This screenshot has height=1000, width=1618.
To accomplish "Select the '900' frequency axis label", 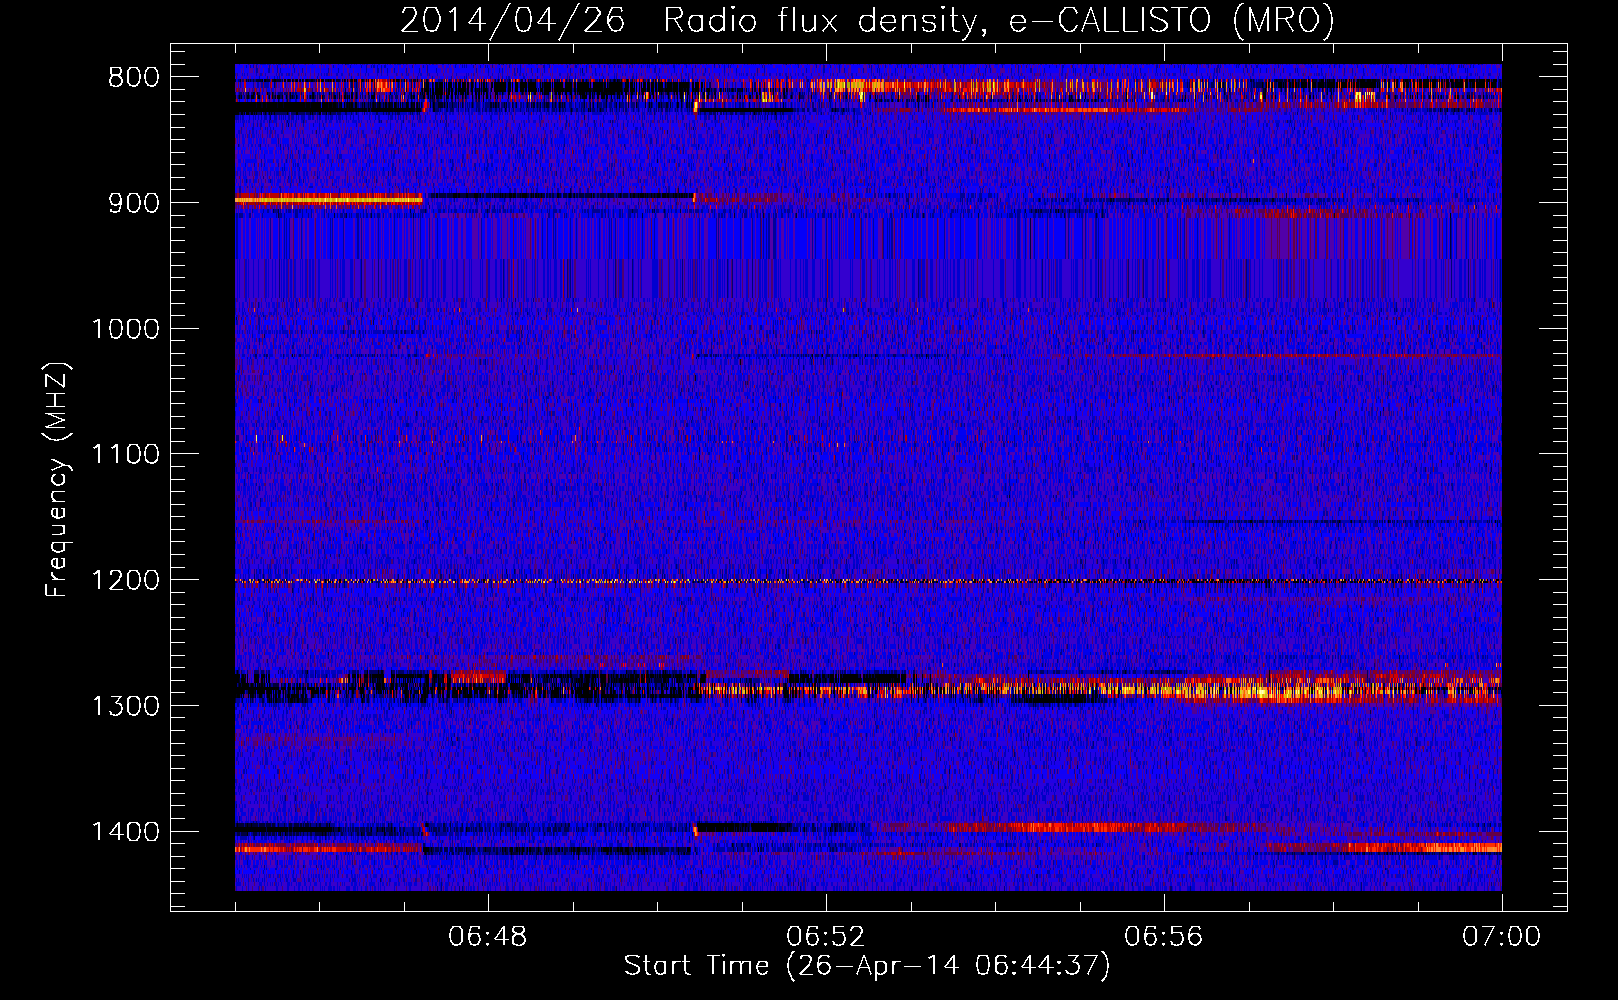I will pos(134,203).
